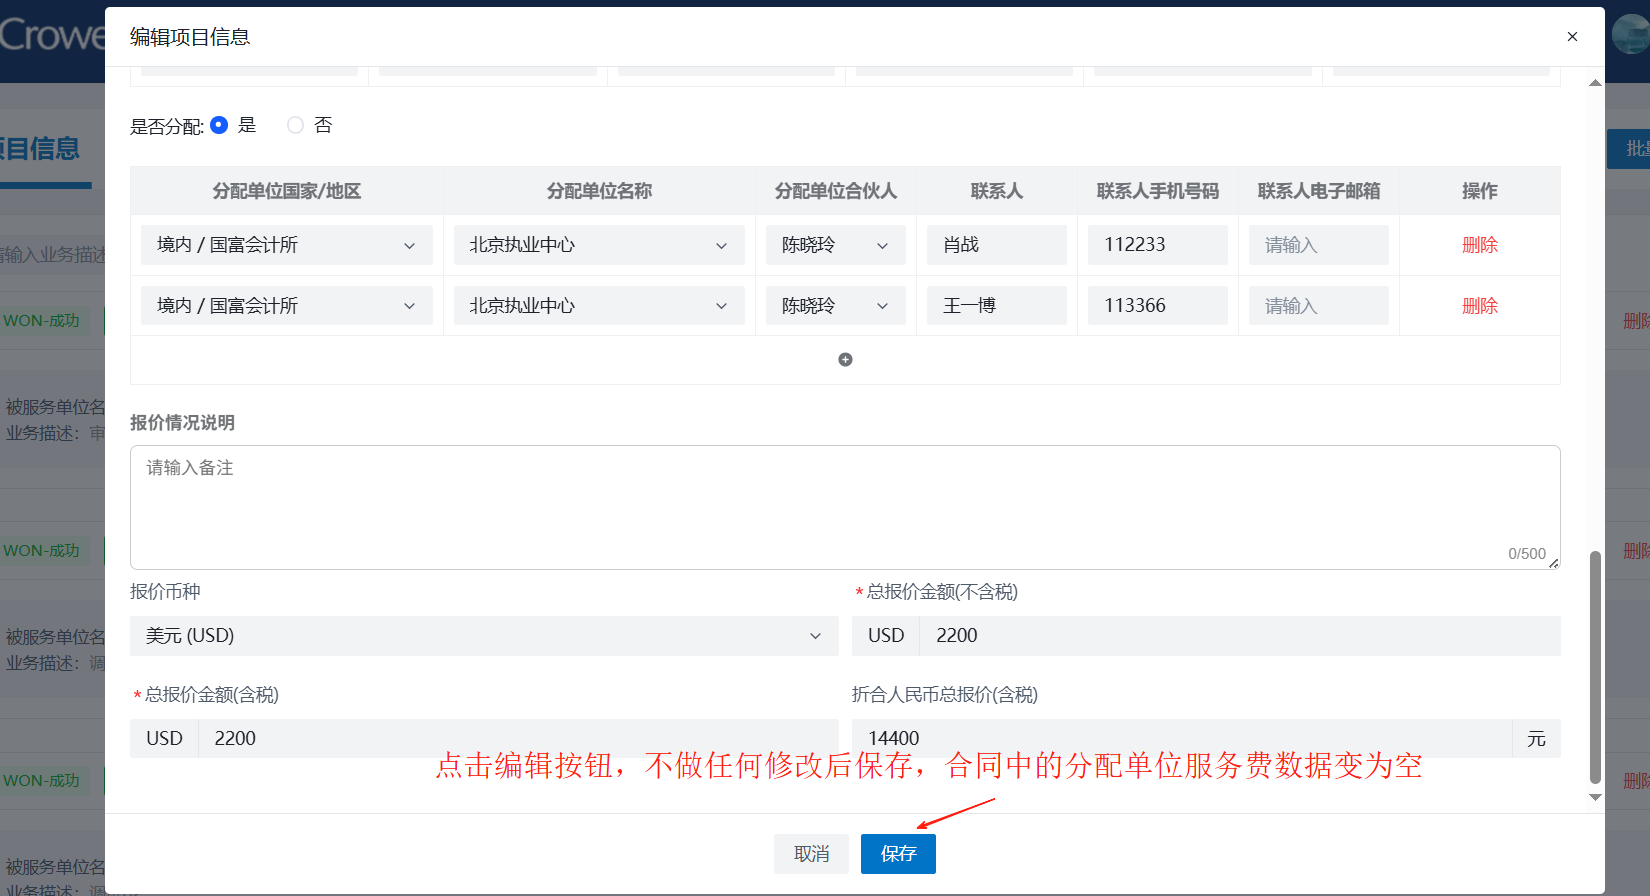Open unit name dropdown in 肖战 row
The width and height of the screenshot is (1650, 896).
point(599,245)
